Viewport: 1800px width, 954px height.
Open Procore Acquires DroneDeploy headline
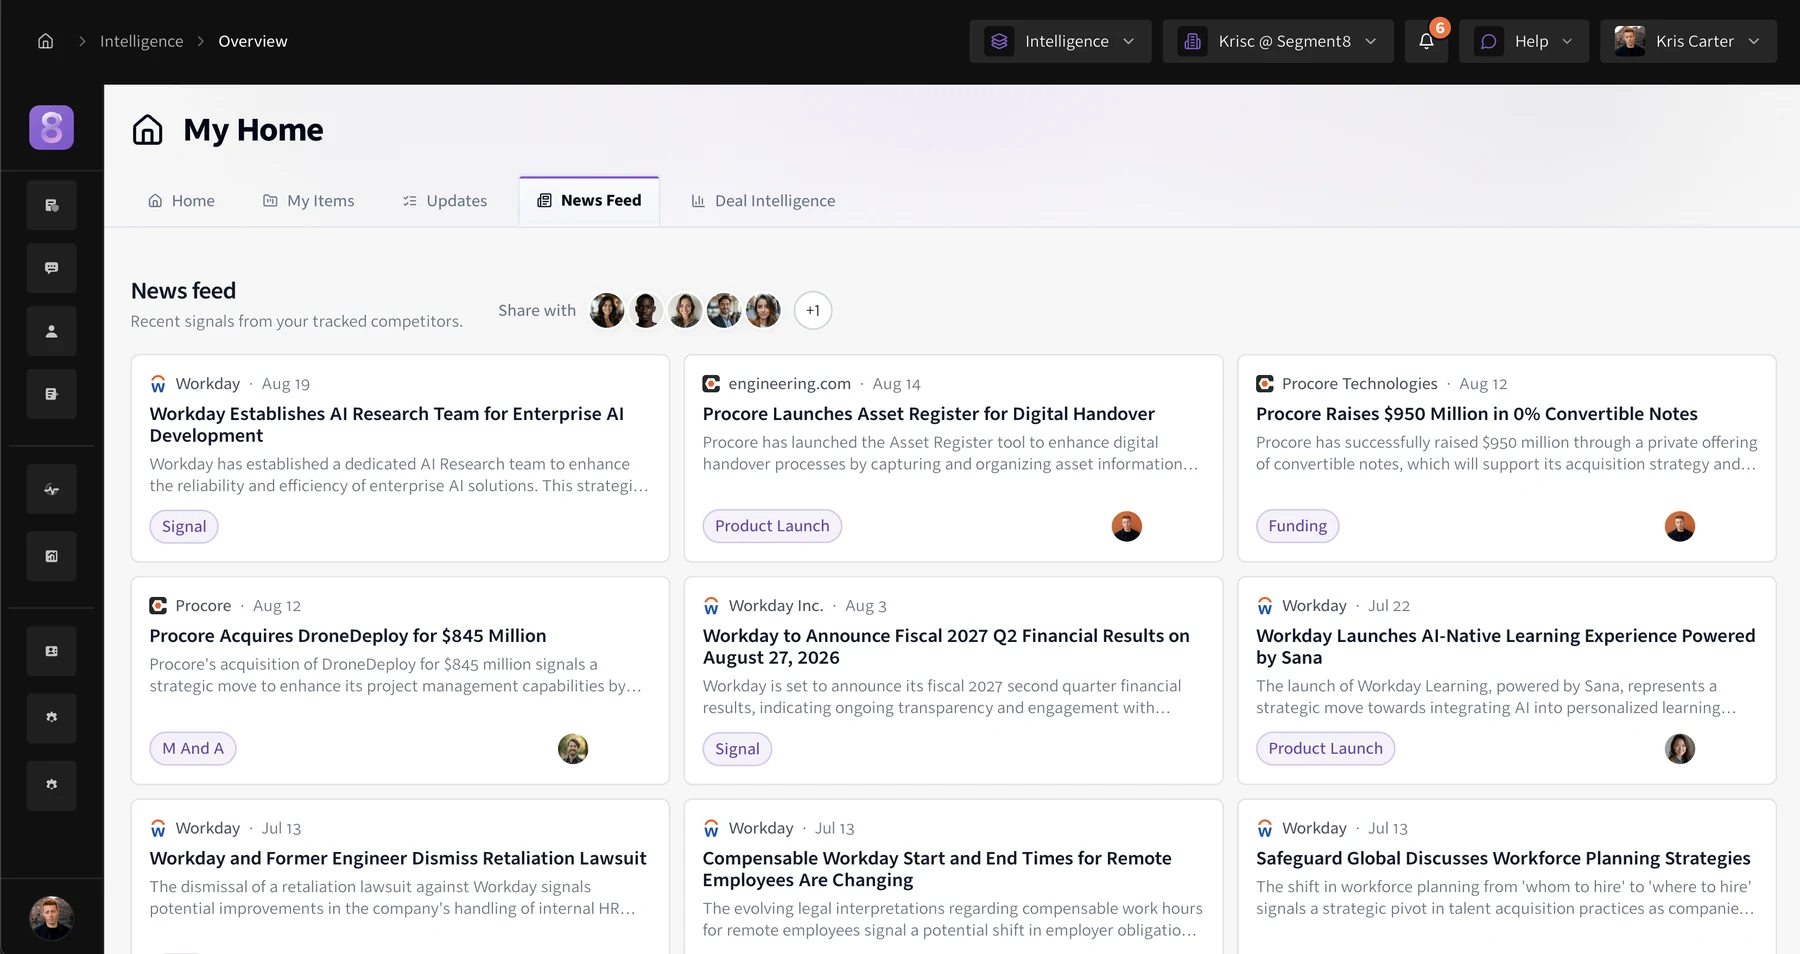(x=348, y=636)
